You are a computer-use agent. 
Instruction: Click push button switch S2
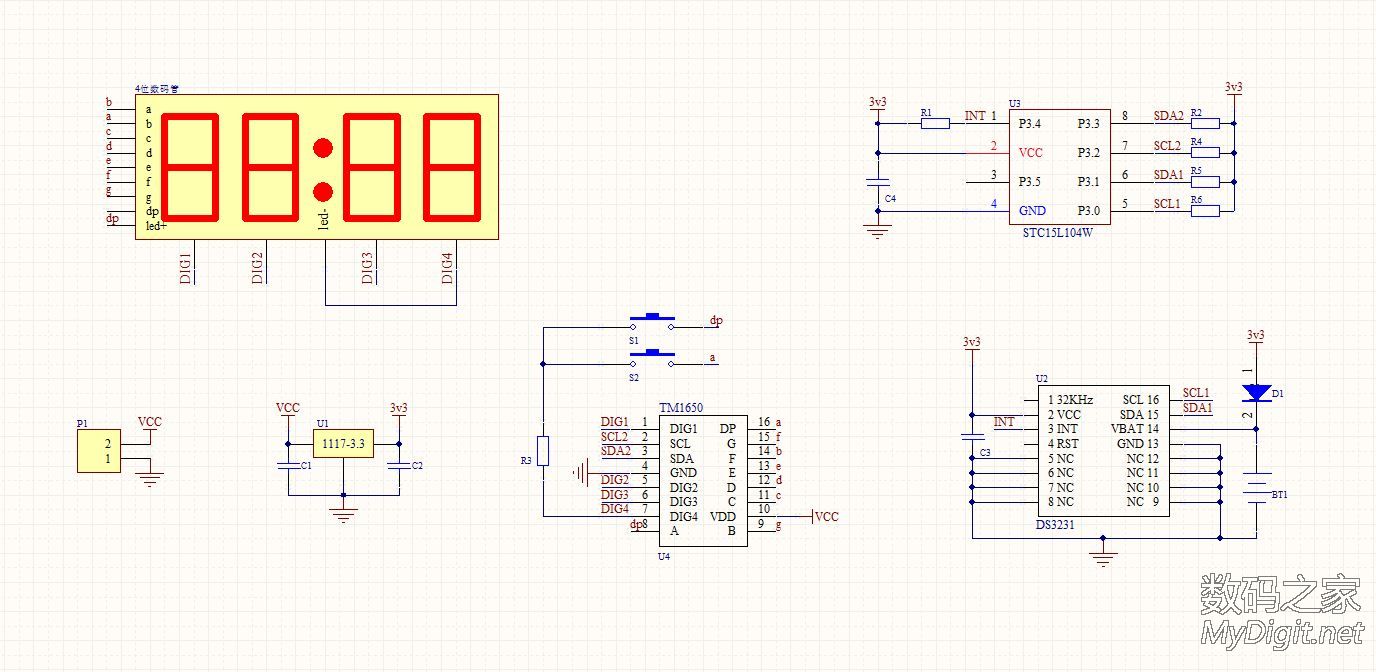tap(652, 356)
